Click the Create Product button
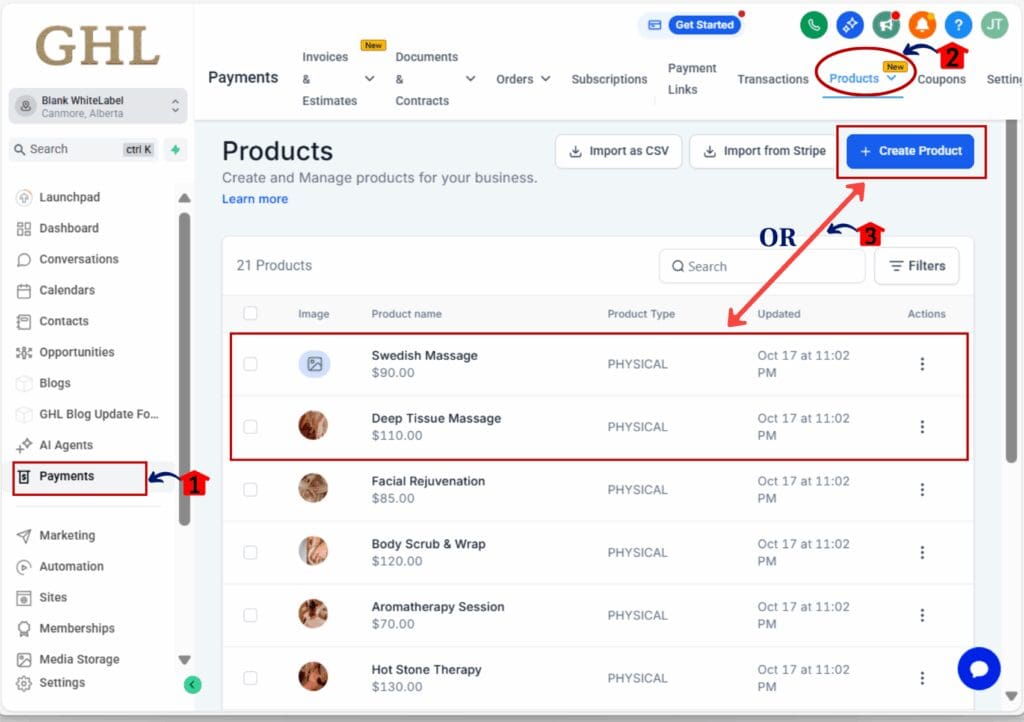Viewport: 1024px width, 722px height. [909, 151]
